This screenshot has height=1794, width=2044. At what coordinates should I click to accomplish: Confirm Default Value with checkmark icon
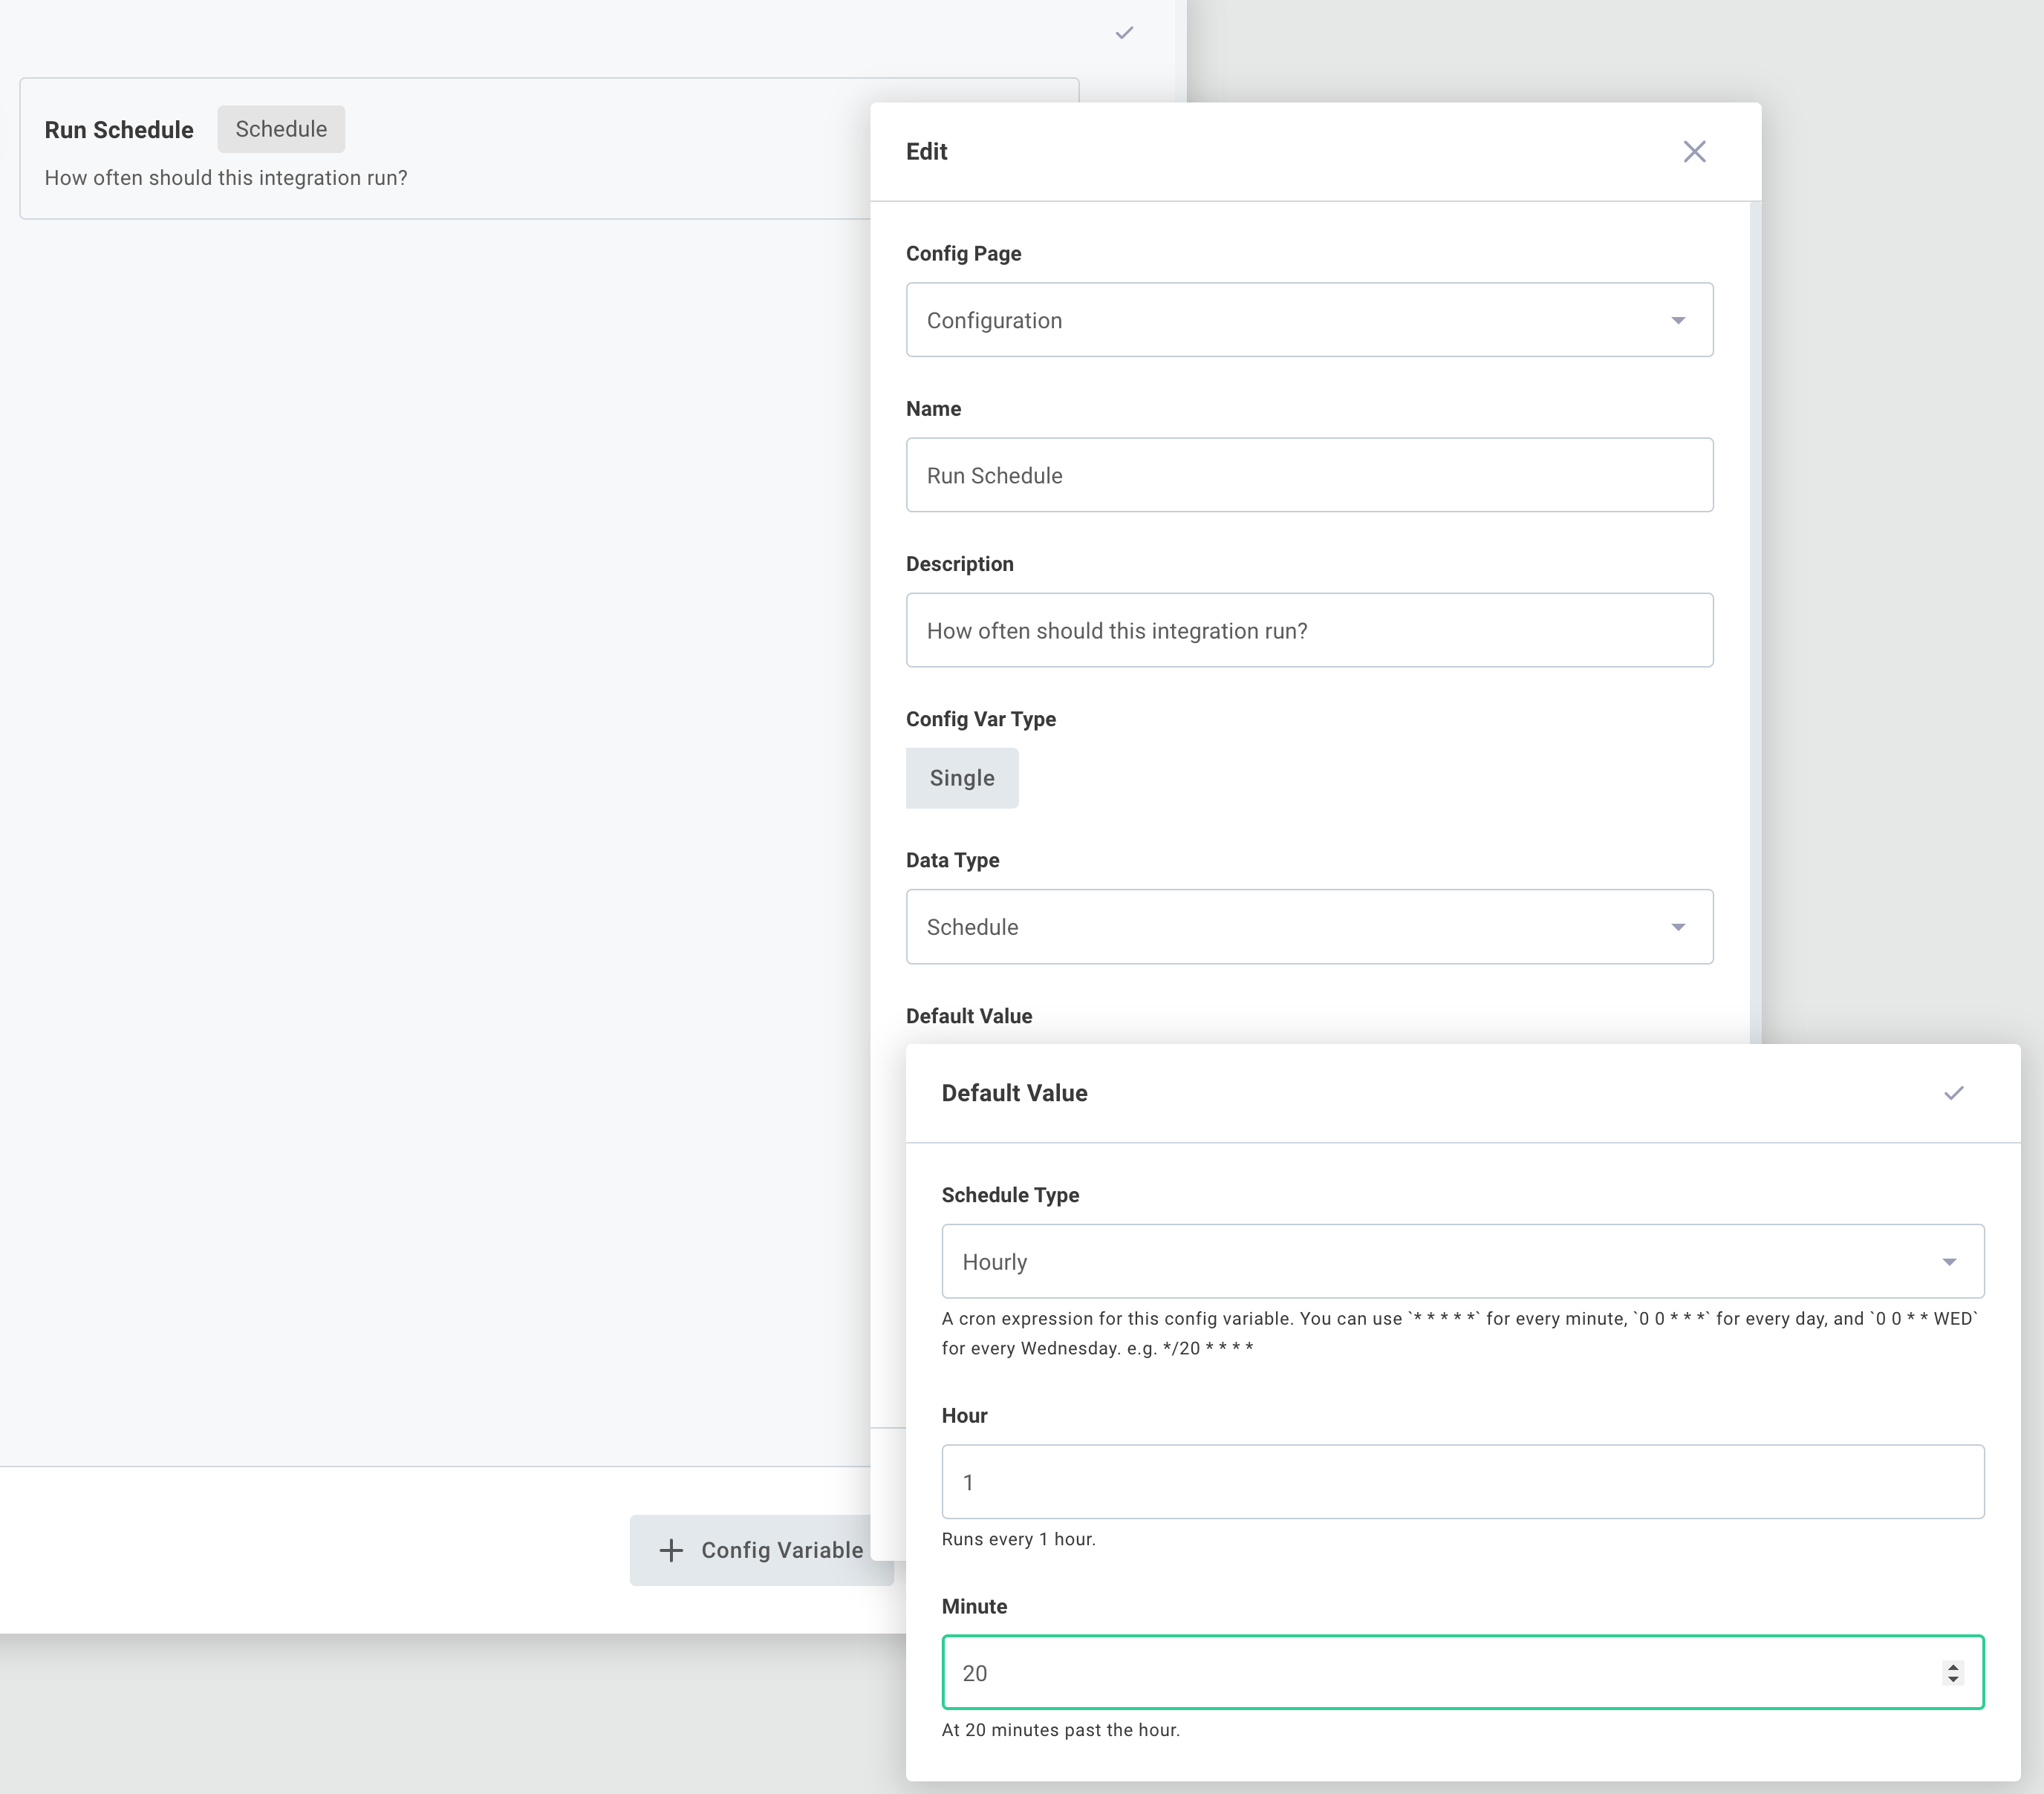1953,1093
